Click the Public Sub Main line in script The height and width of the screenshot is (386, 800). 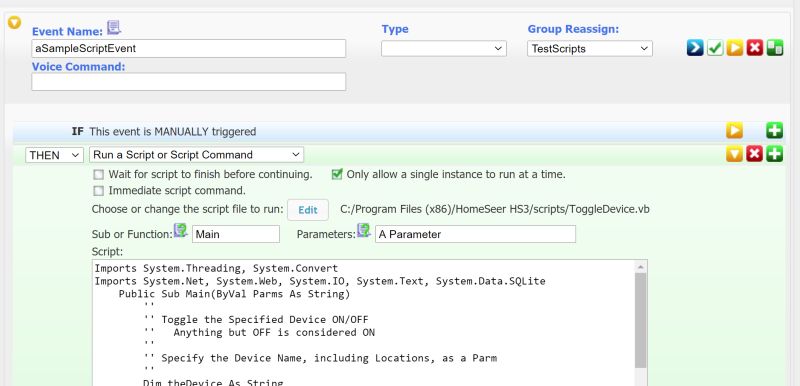(234, 294)
